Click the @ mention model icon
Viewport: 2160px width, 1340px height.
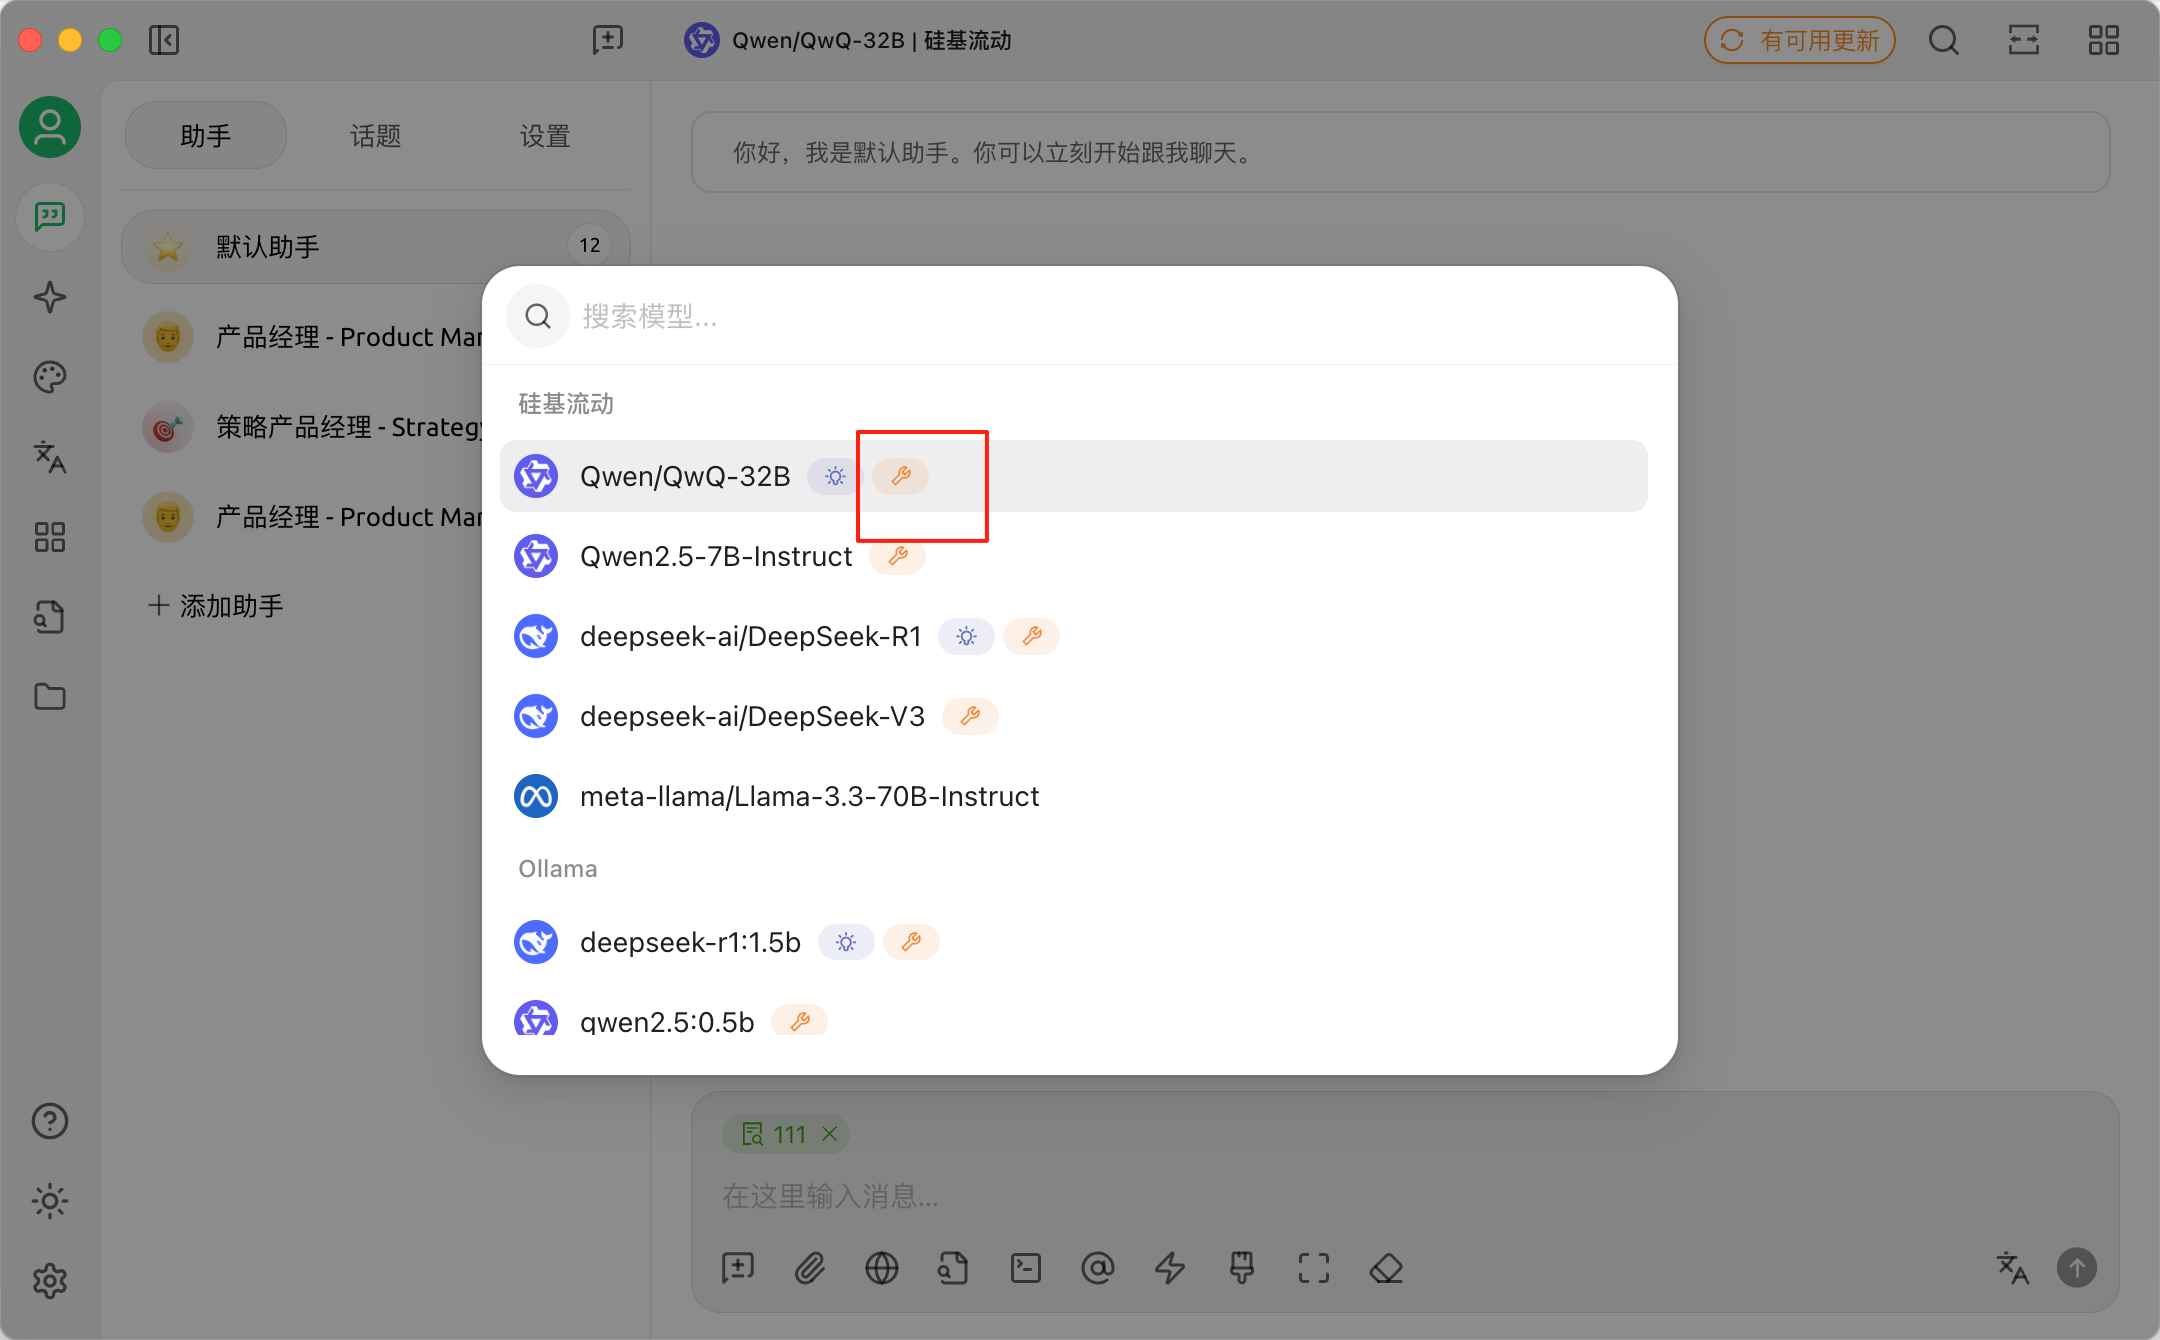[x=1098, y=1268]
